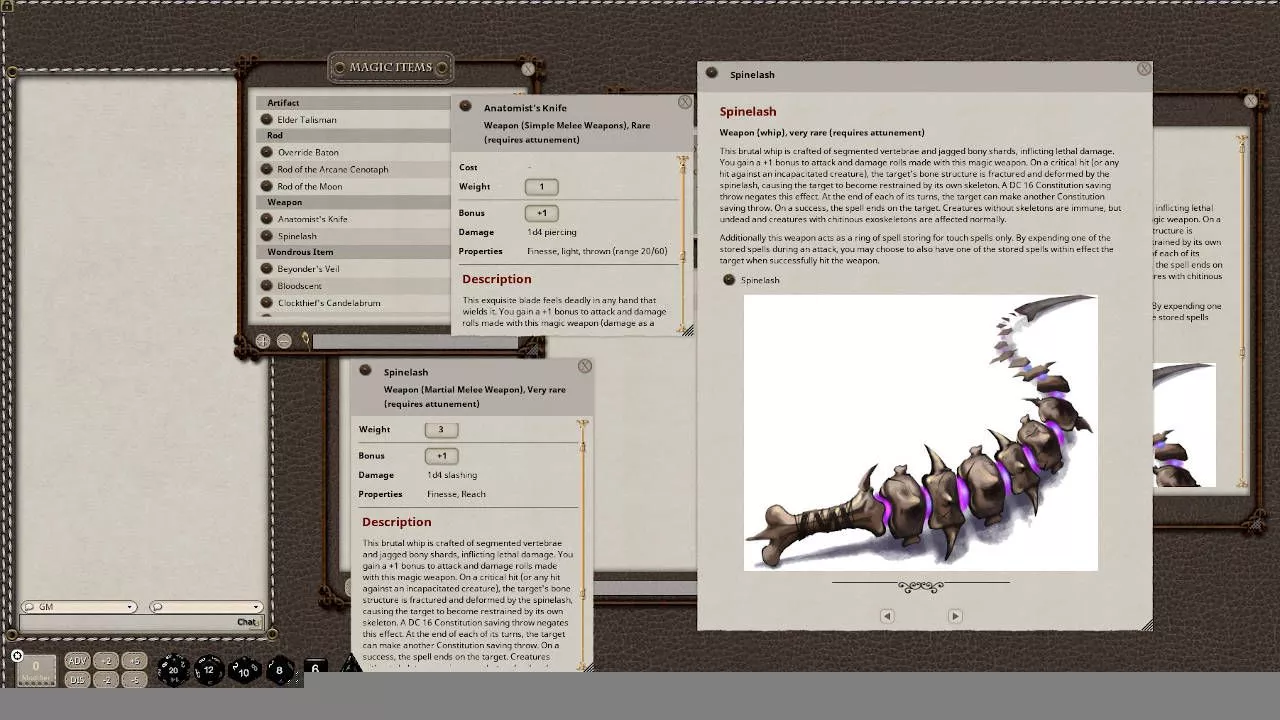Toggle the ADV advantage button
Screen dimensions: 1280x720
(77, 661)
